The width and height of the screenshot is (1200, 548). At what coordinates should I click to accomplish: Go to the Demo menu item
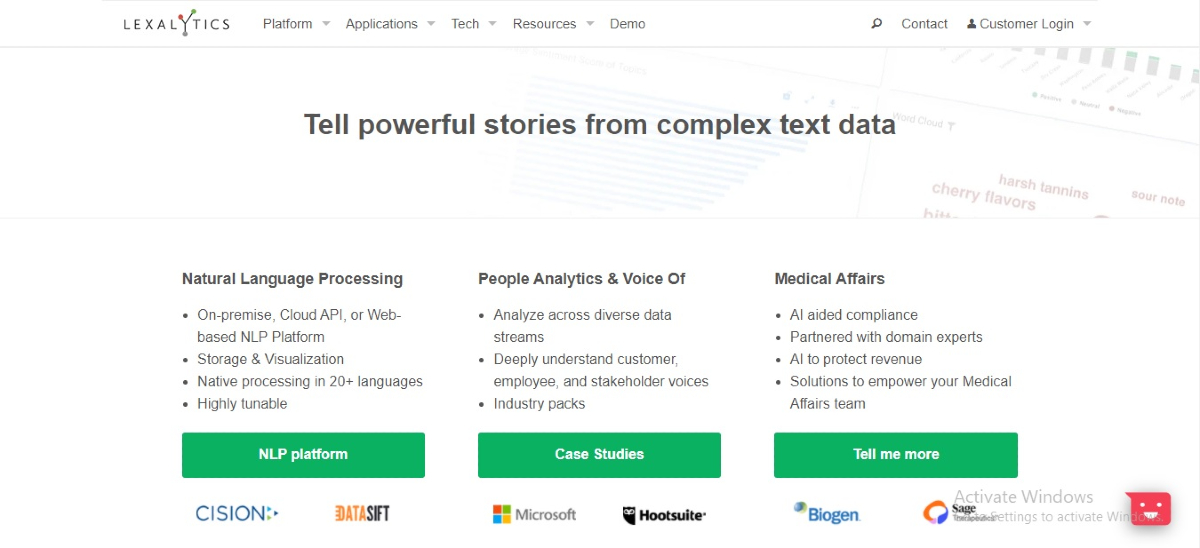(x=627, y=24)
